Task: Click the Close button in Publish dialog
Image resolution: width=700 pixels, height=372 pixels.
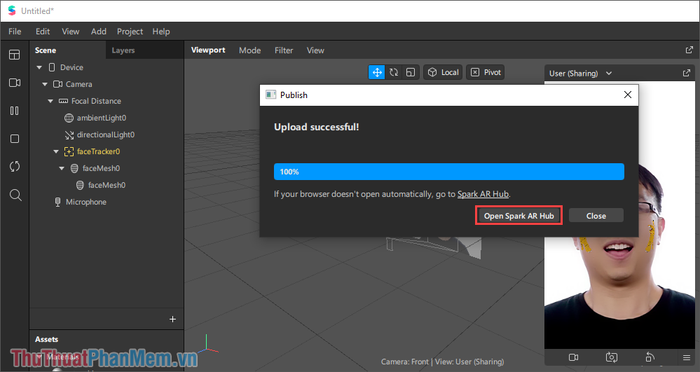Action: click(x=596, y=216)
